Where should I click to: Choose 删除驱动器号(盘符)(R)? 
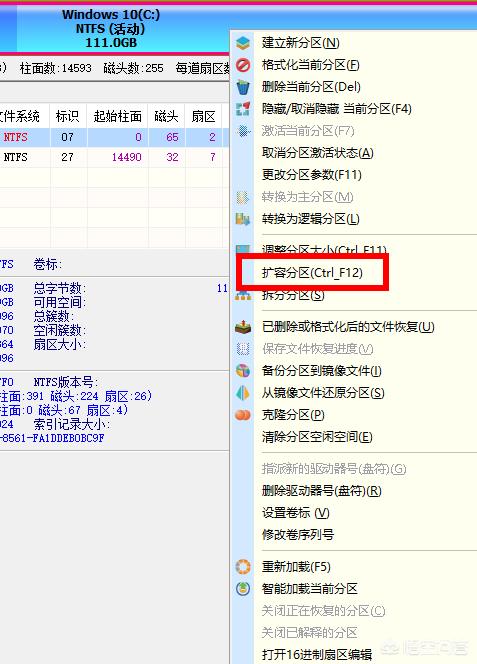click(322, 491)
